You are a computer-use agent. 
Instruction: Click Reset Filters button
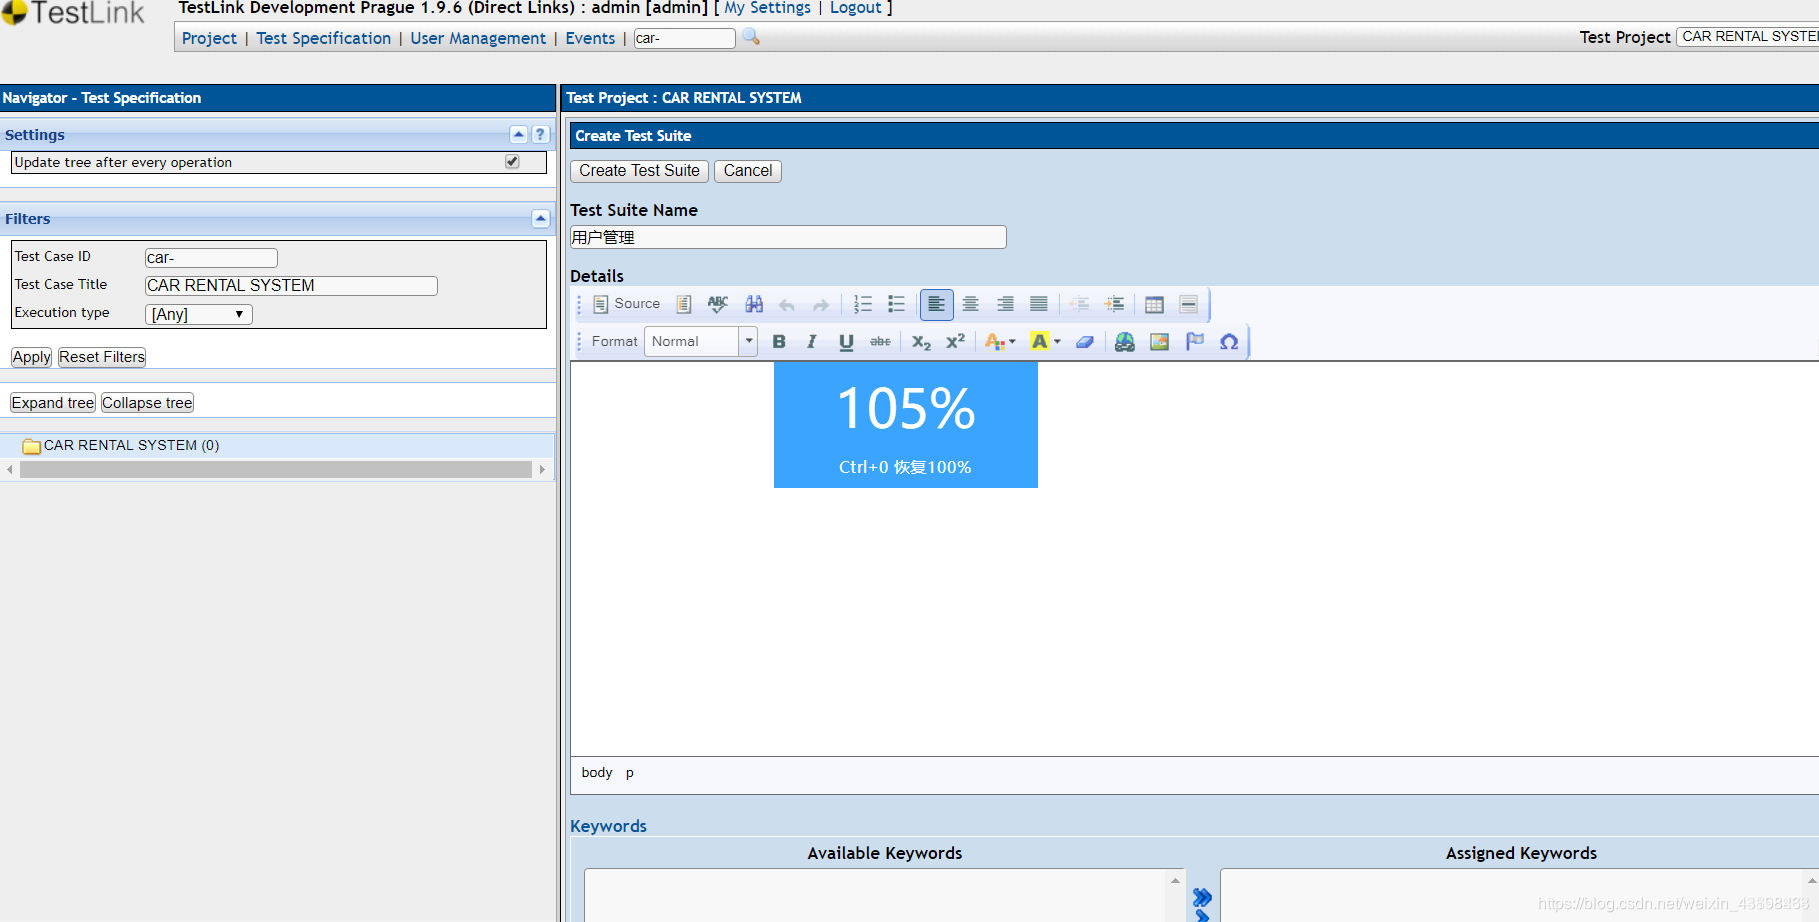click(x=102, y=357)
